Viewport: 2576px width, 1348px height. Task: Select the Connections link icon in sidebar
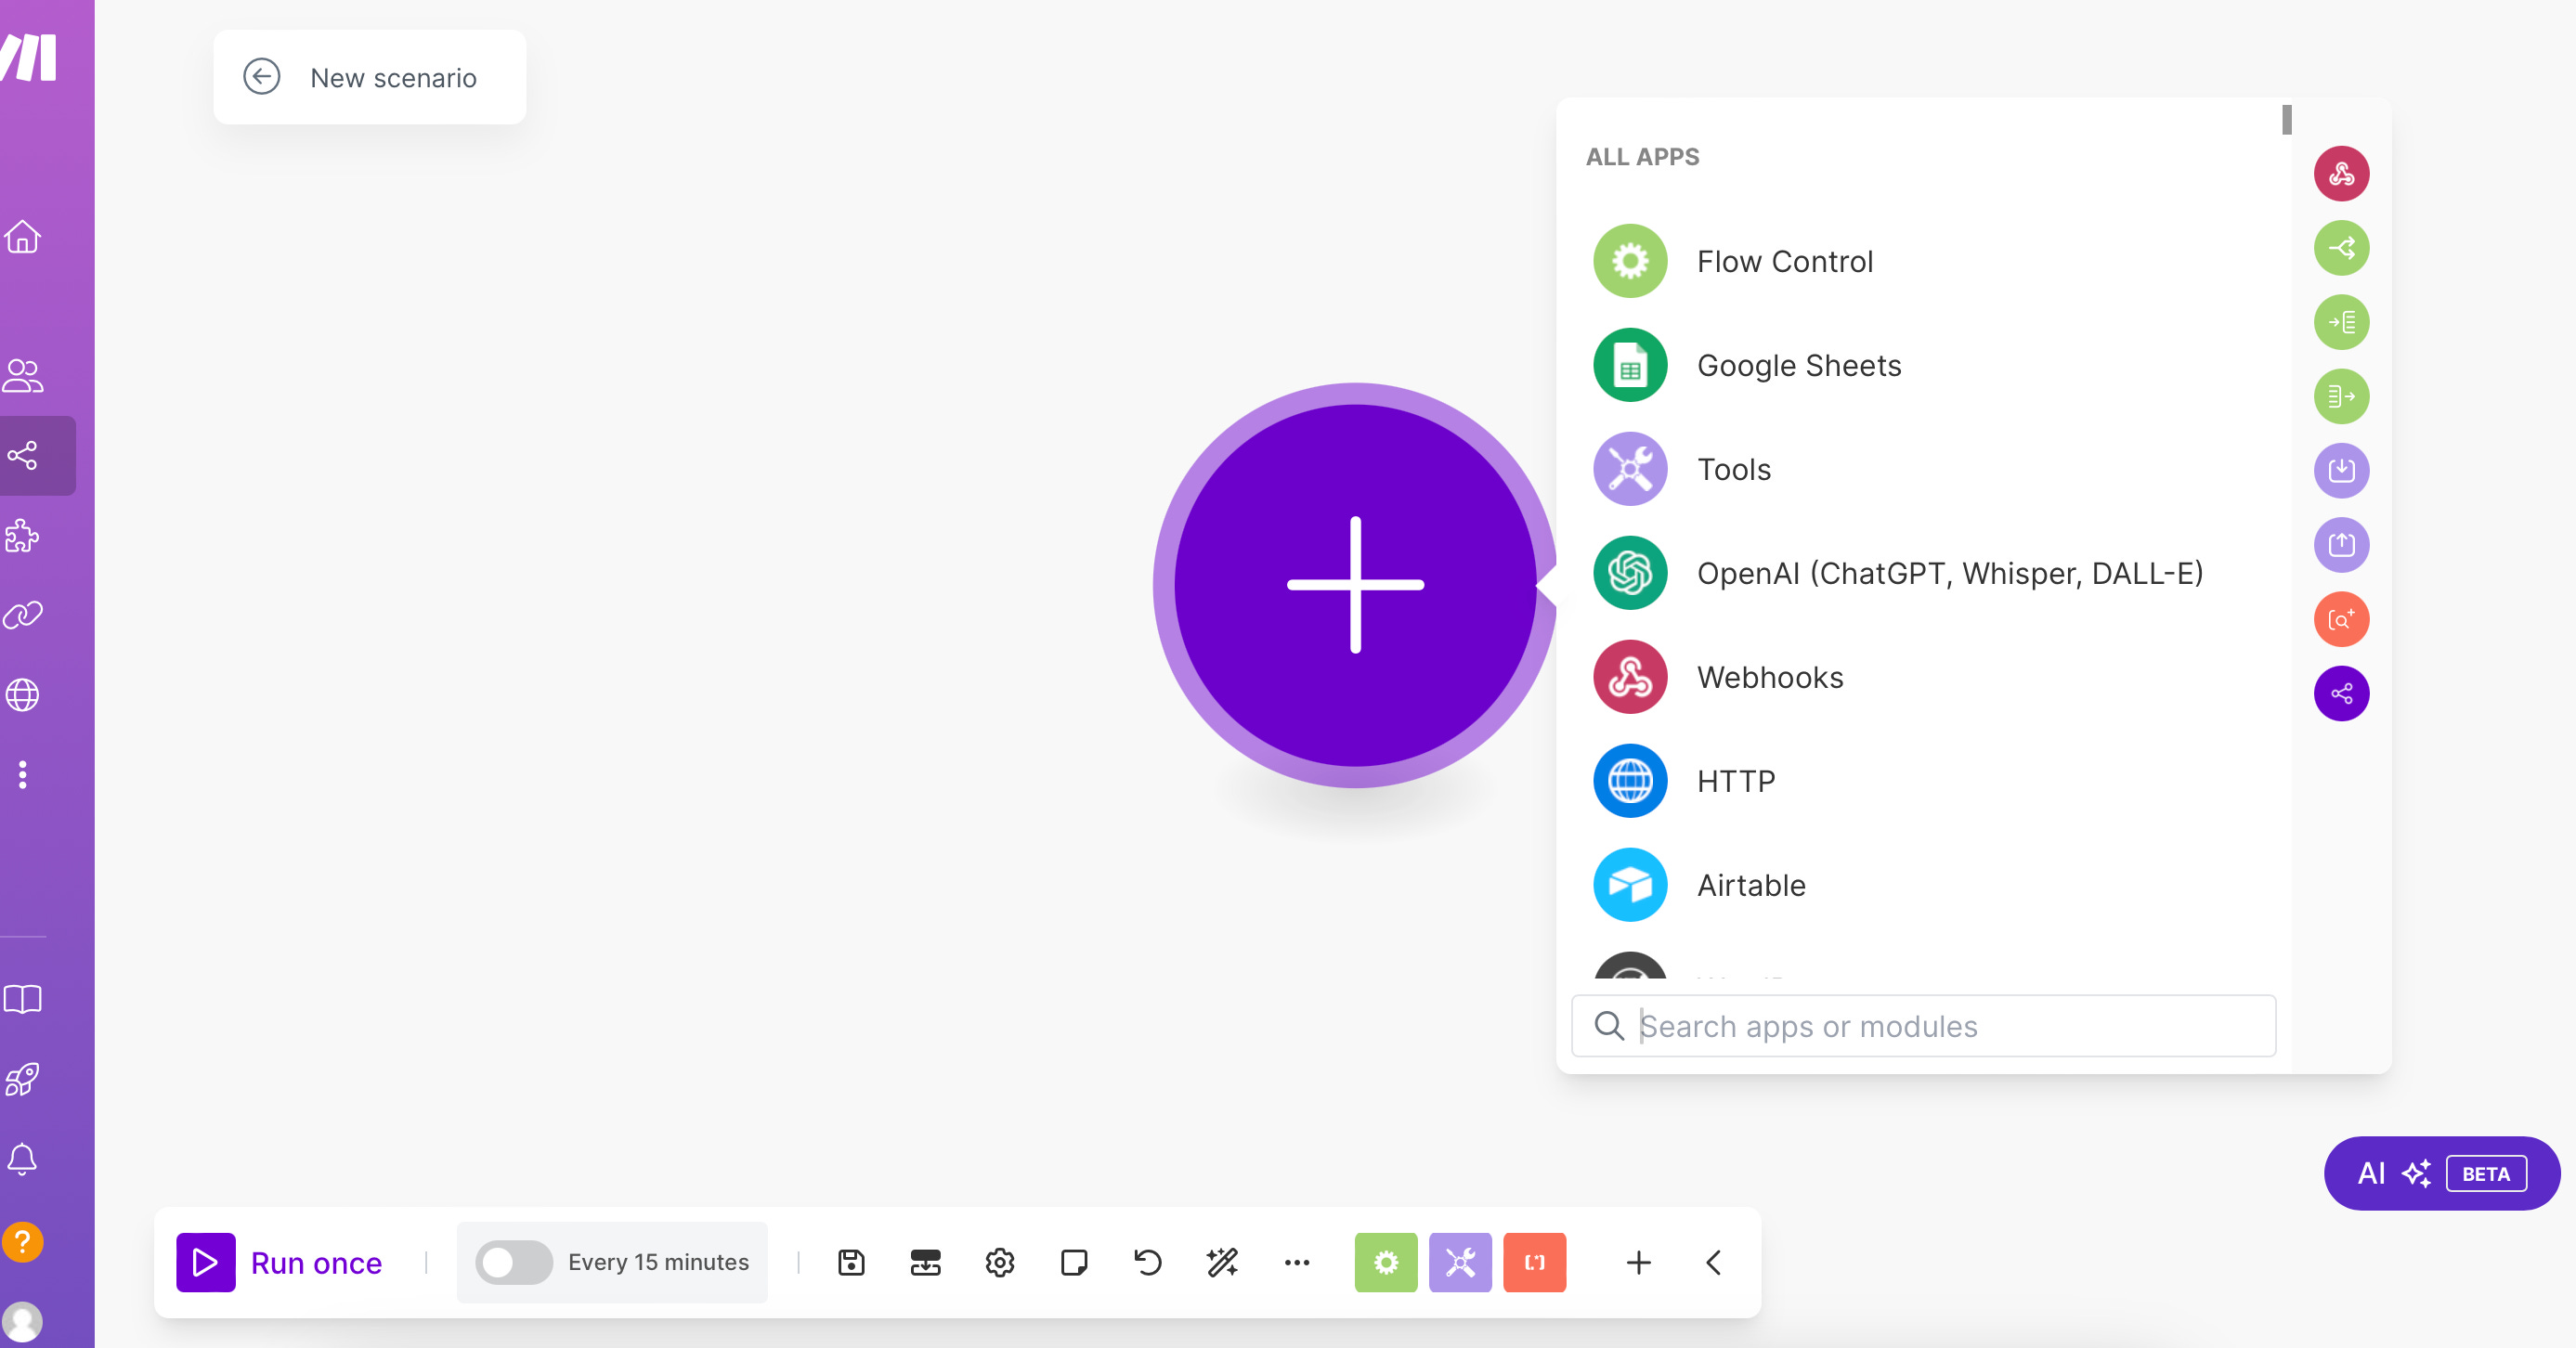24,614
